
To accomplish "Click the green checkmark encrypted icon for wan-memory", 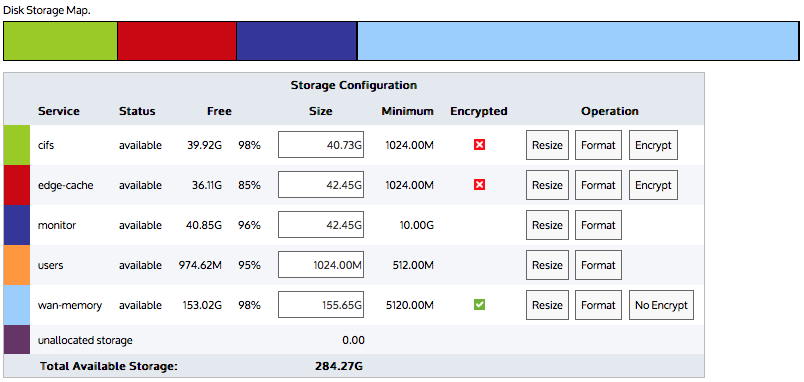I will [479, 305].
